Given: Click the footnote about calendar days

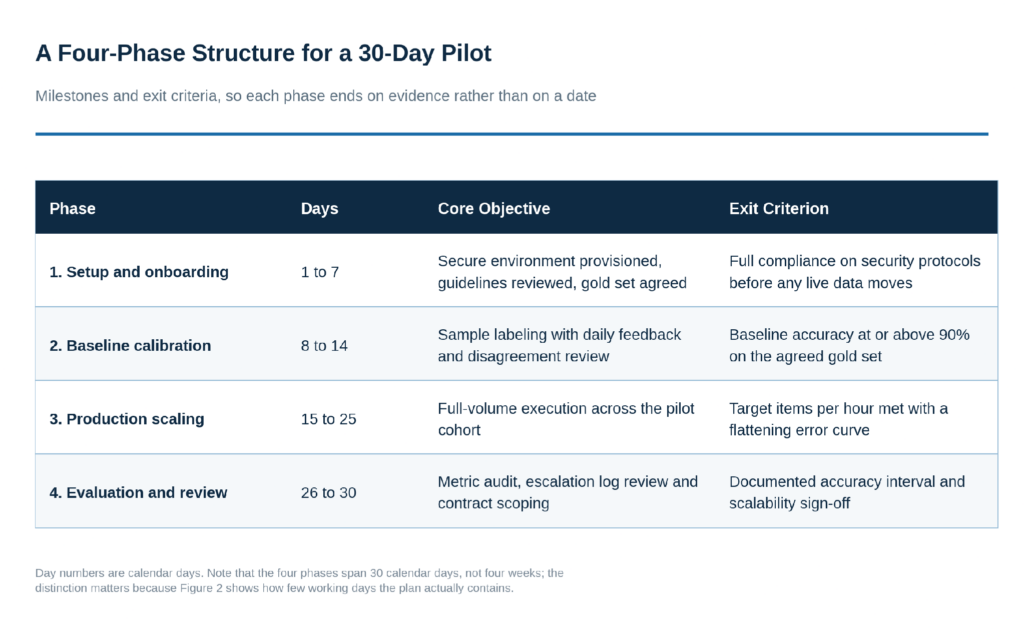Looking at the screenshot, I should [x=299, y=580].
